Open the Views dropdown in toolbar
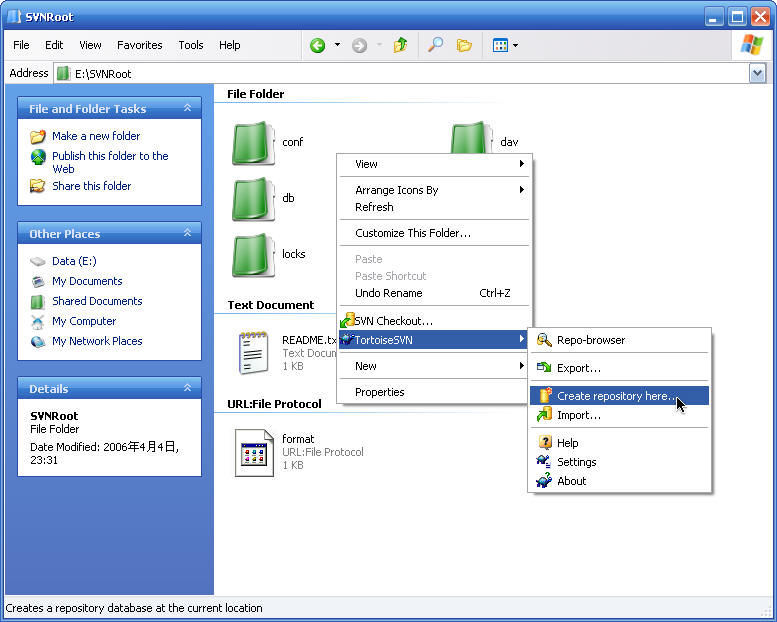This screenshot has width=777, height=622. click(505, 45)
